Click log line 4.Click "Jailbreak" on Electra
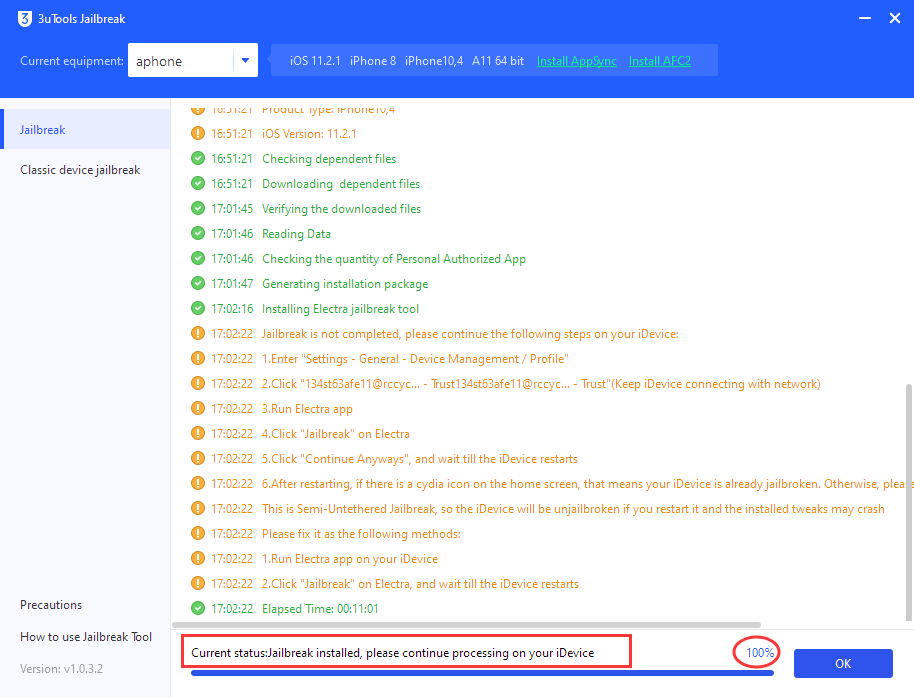914x697 pixels. (x=336, y=434)
